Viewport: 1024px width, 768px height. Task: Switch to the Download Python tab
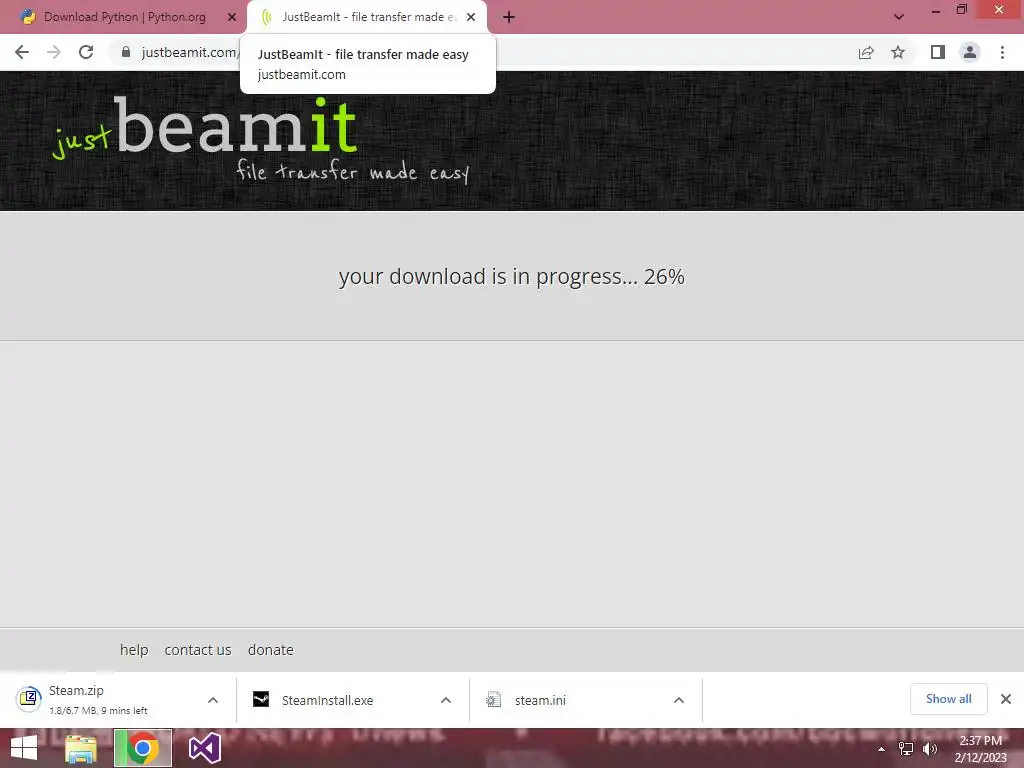124,17
